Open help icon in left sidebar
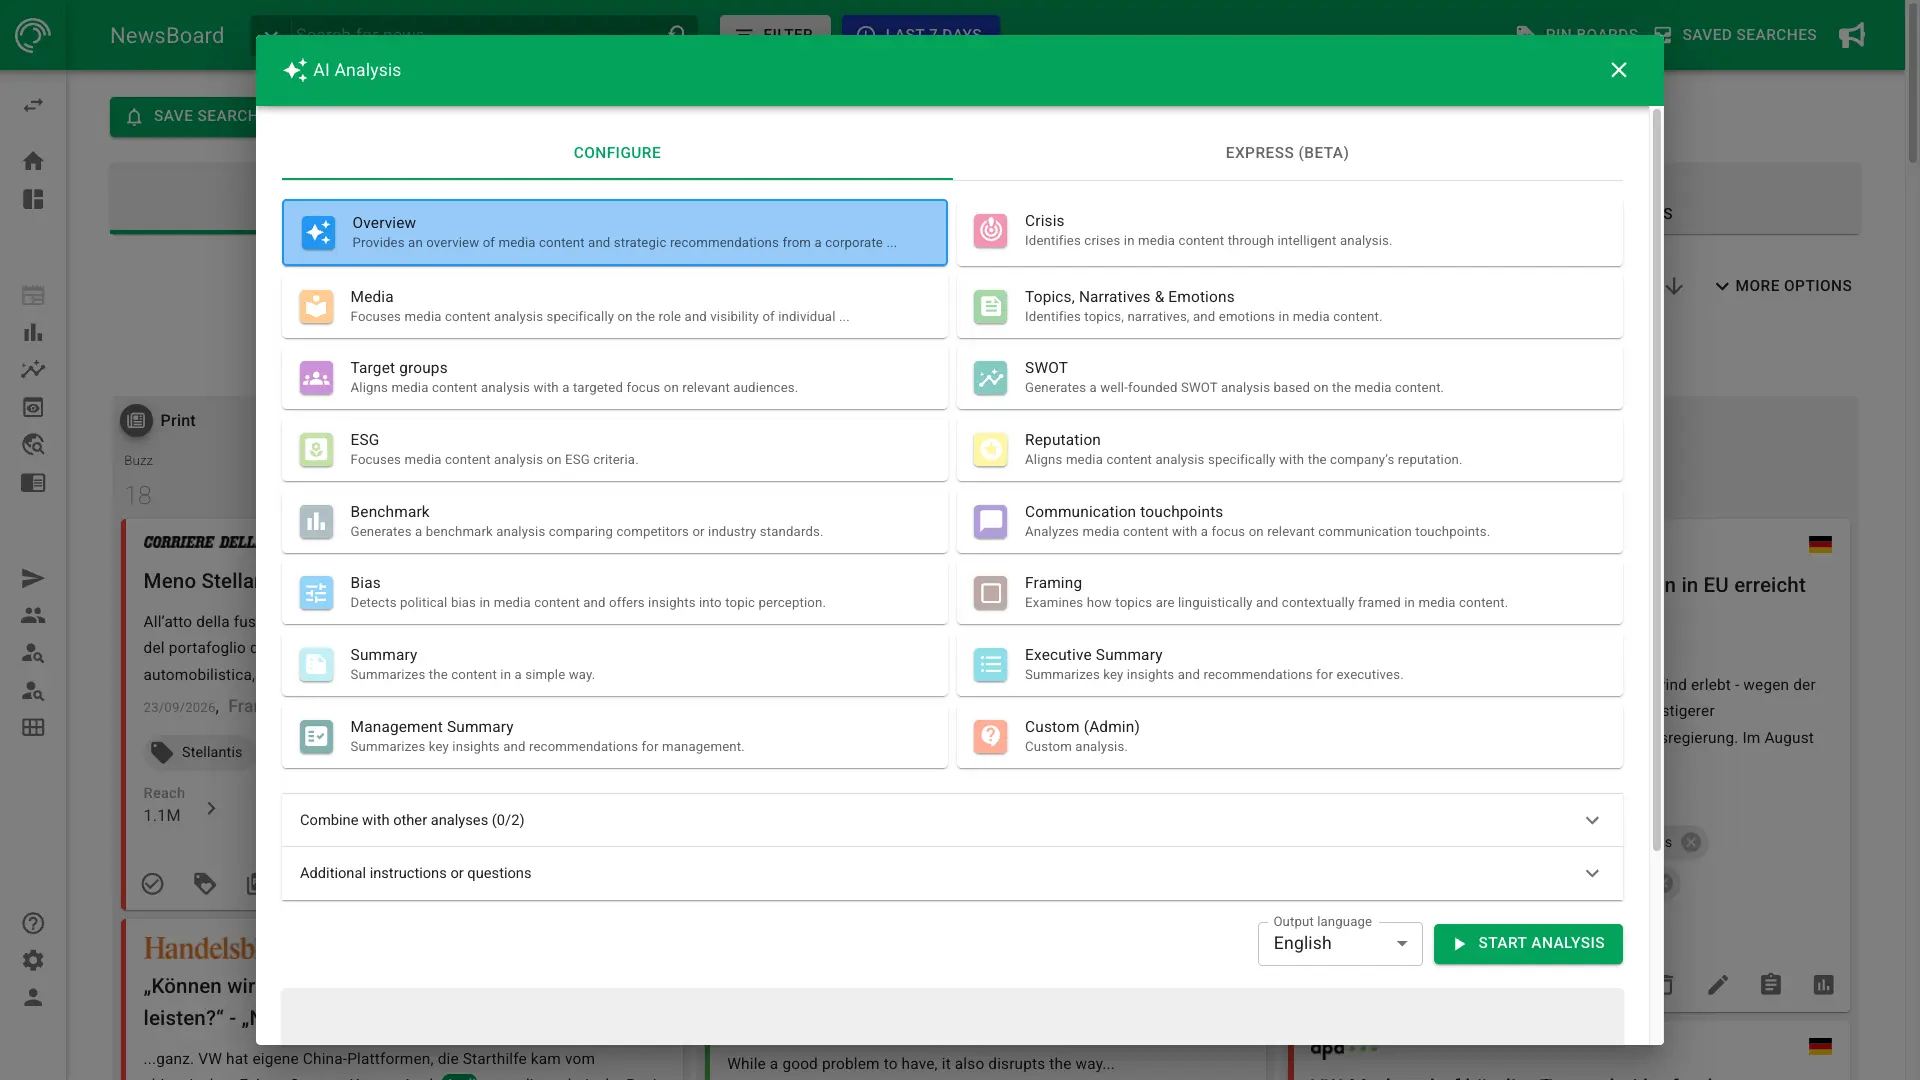 point(33,923)
